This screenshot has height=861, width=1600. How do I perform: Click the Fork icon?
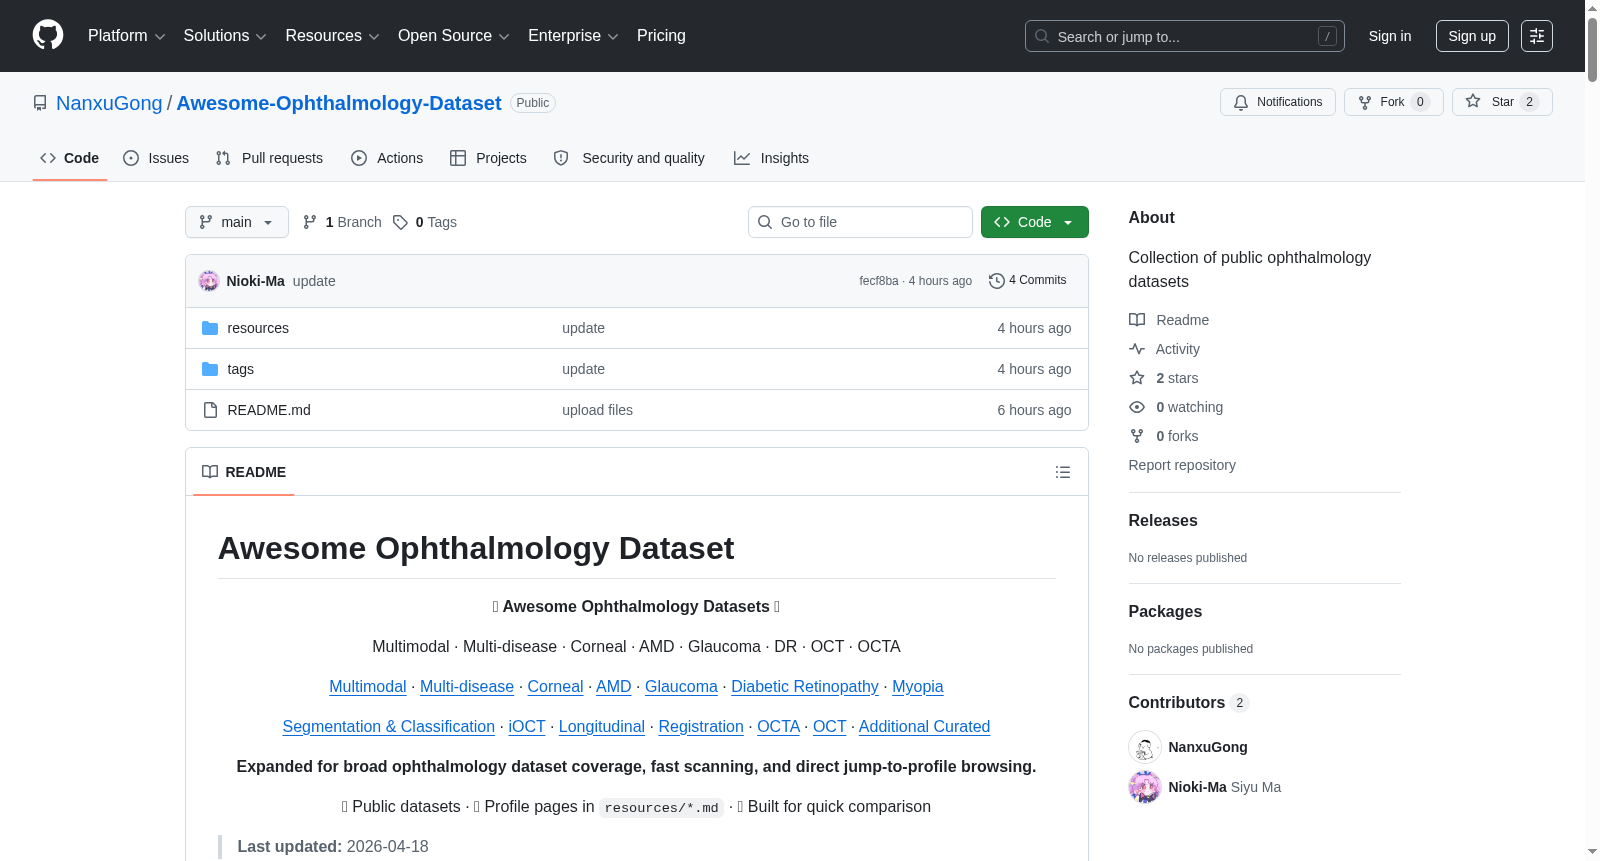coord(1365,102)
